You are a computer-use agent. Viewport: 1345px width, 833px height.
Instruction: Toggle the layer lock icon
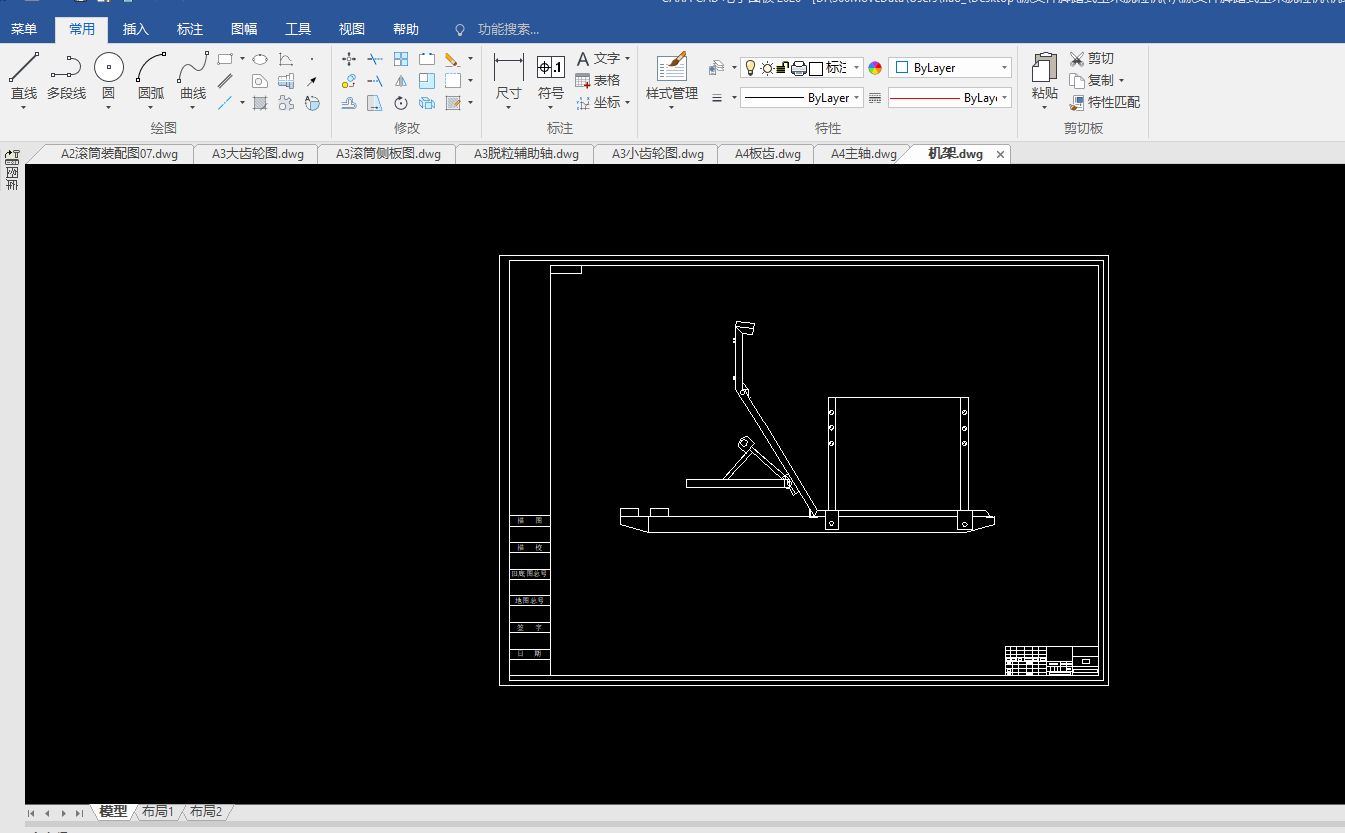click(783, 68)
